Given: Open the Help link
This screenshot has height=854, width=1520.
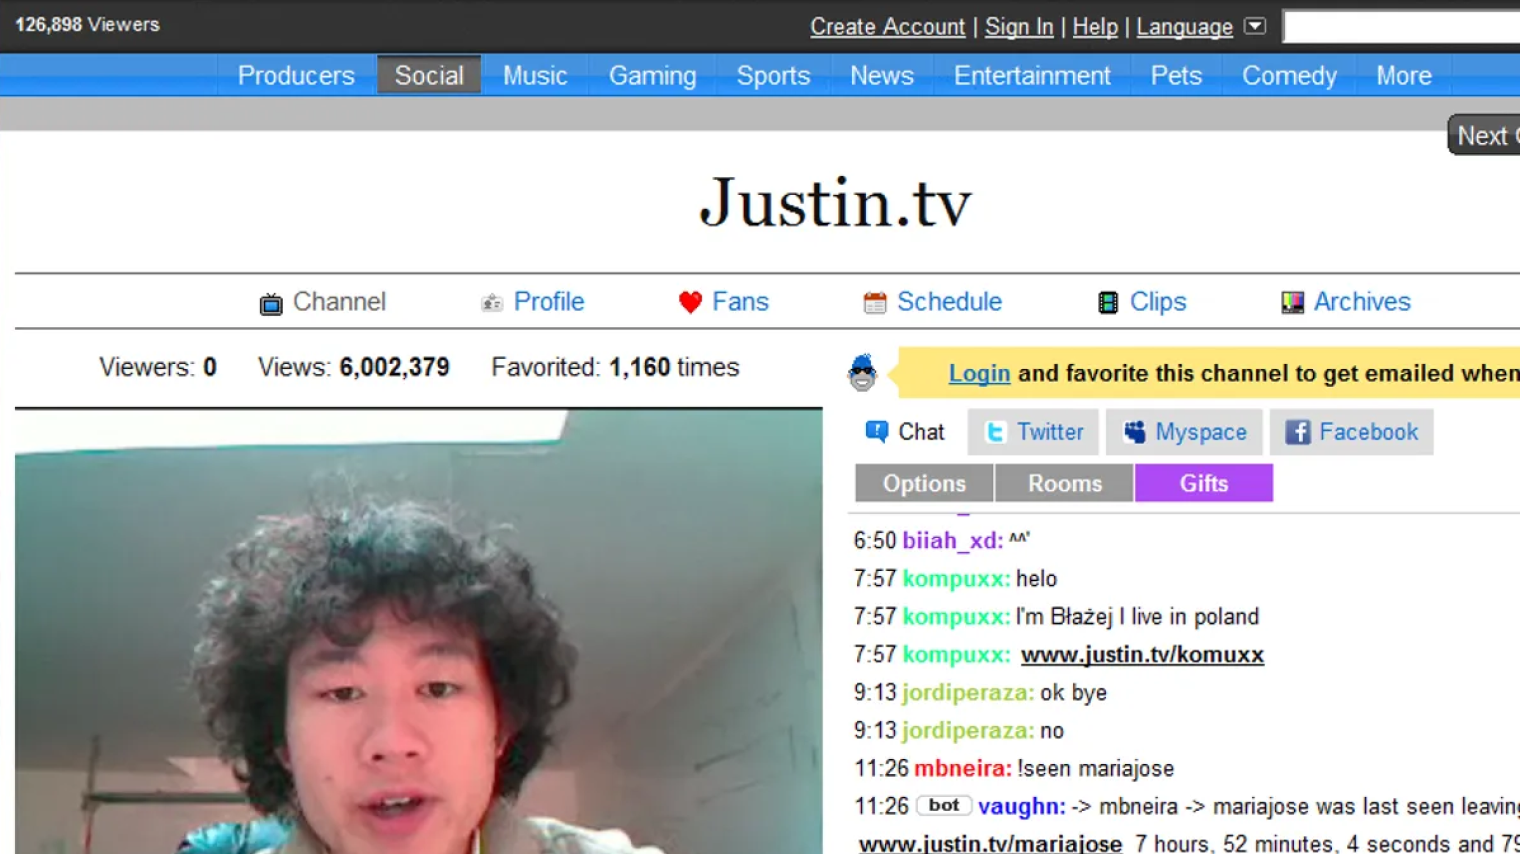Looking at the screenshot, I should [x=1095, y=27].
